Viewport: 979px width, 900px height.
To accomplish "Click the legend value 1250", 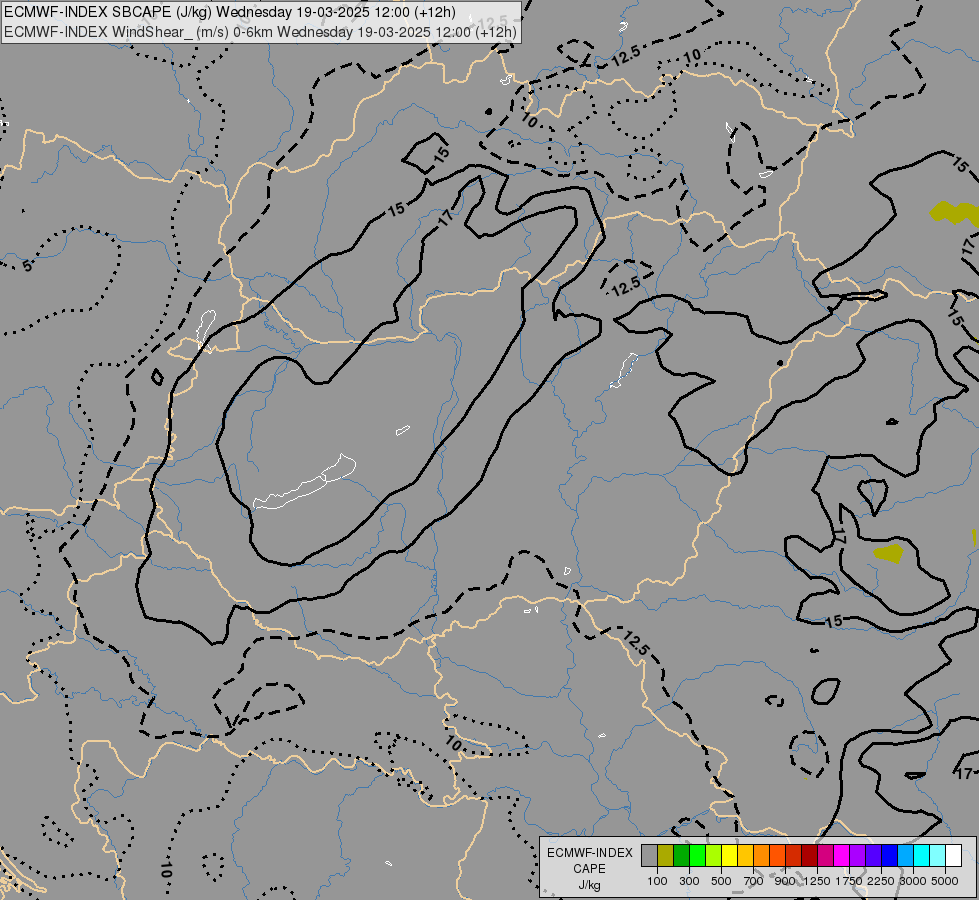I will click(817, 881).
